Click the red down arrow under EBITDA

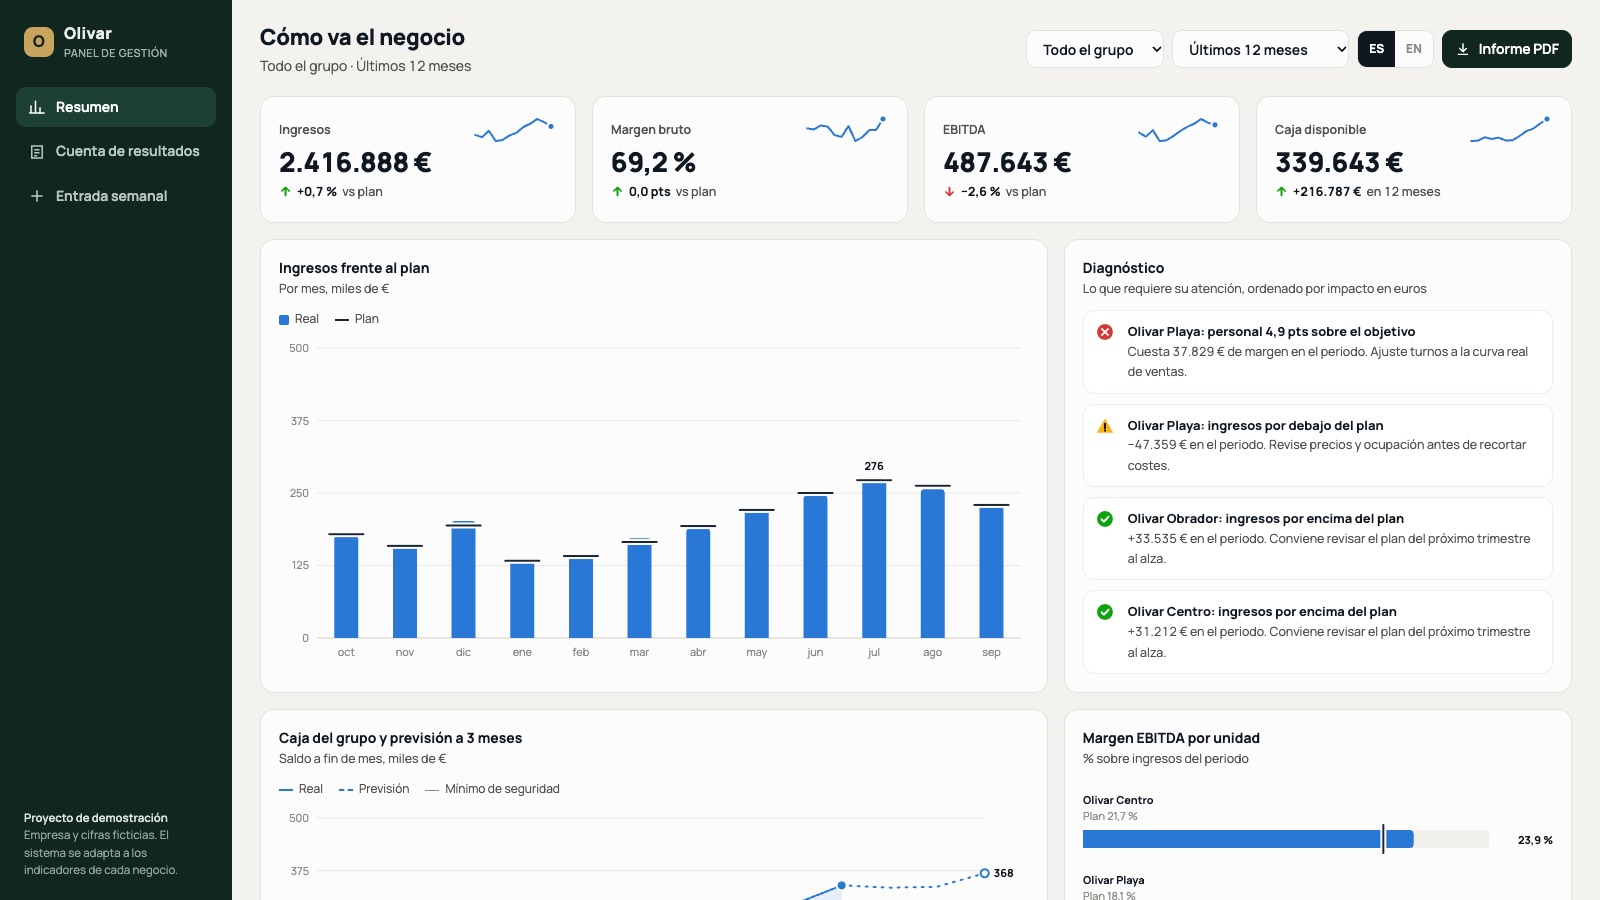(x=949, y=192)
